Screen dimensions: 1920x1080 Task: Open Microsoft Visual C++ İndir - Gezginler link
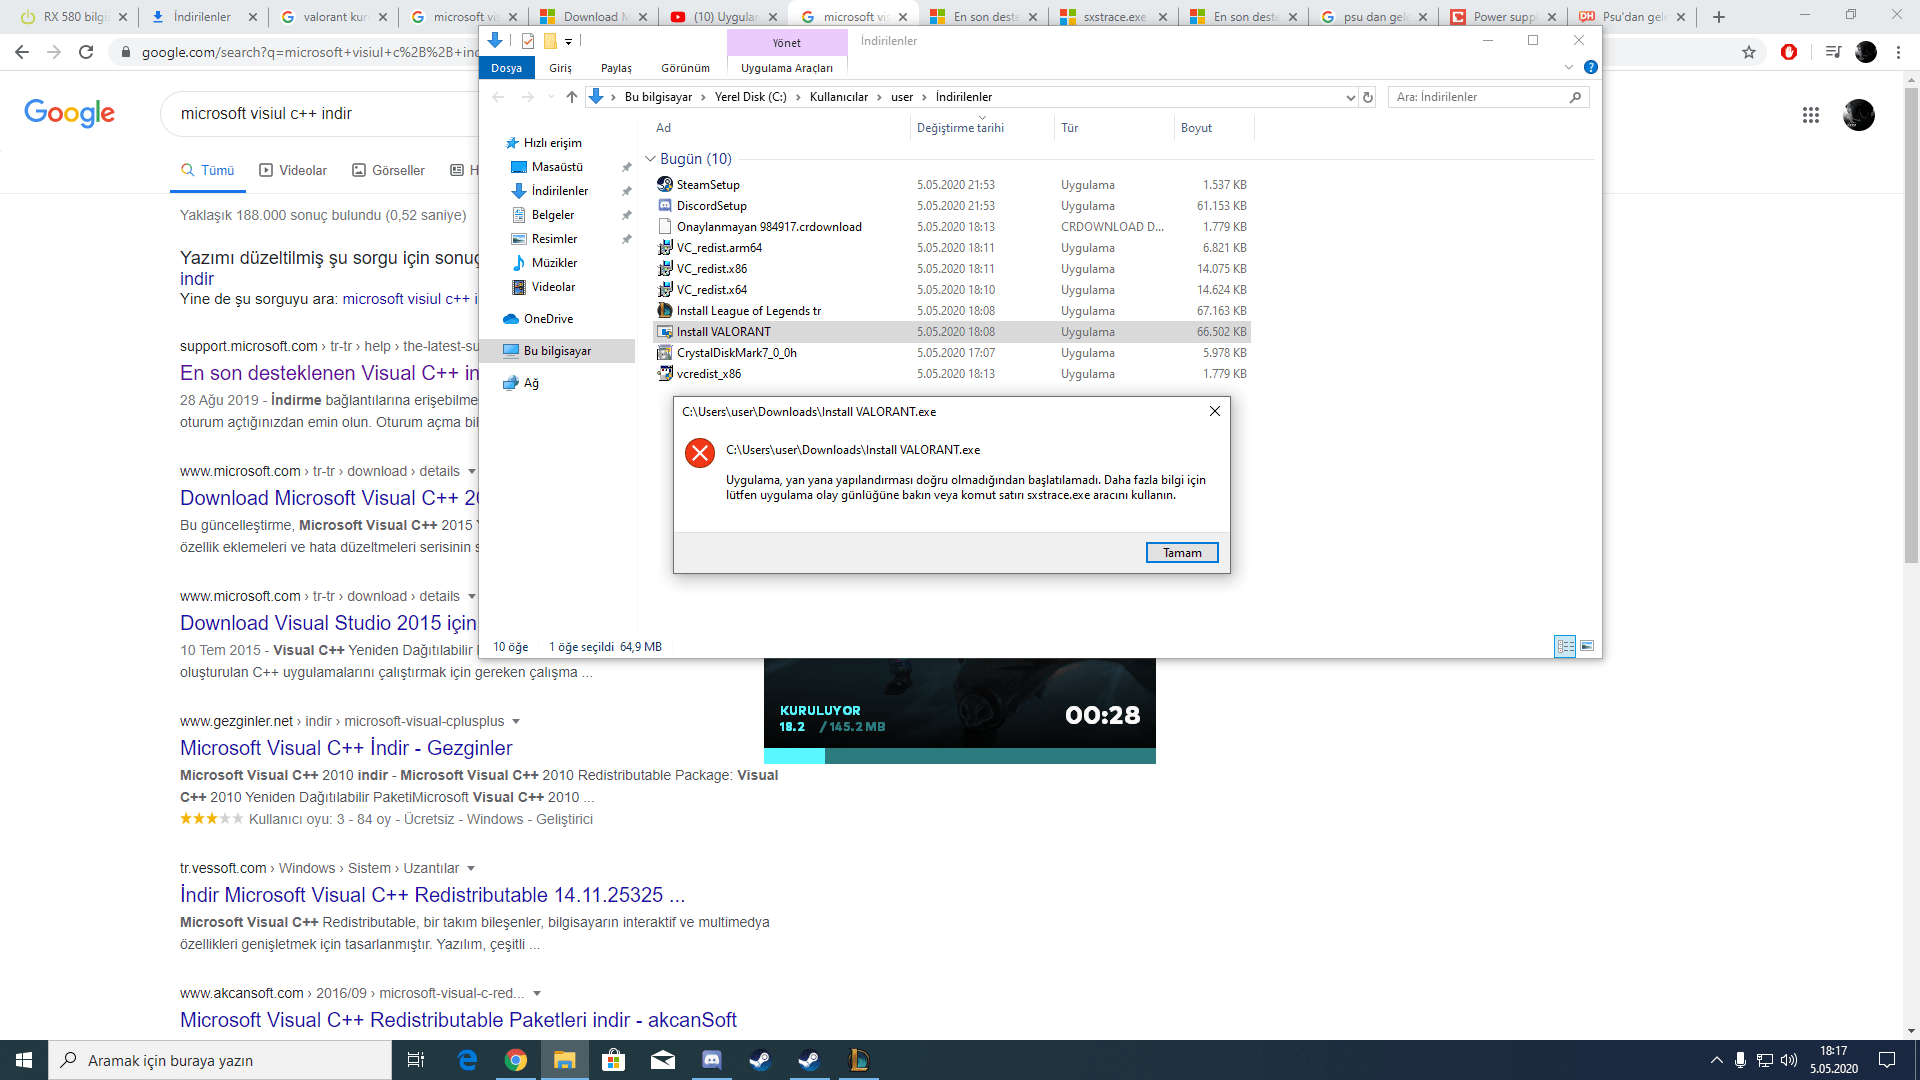click(346, 748)
